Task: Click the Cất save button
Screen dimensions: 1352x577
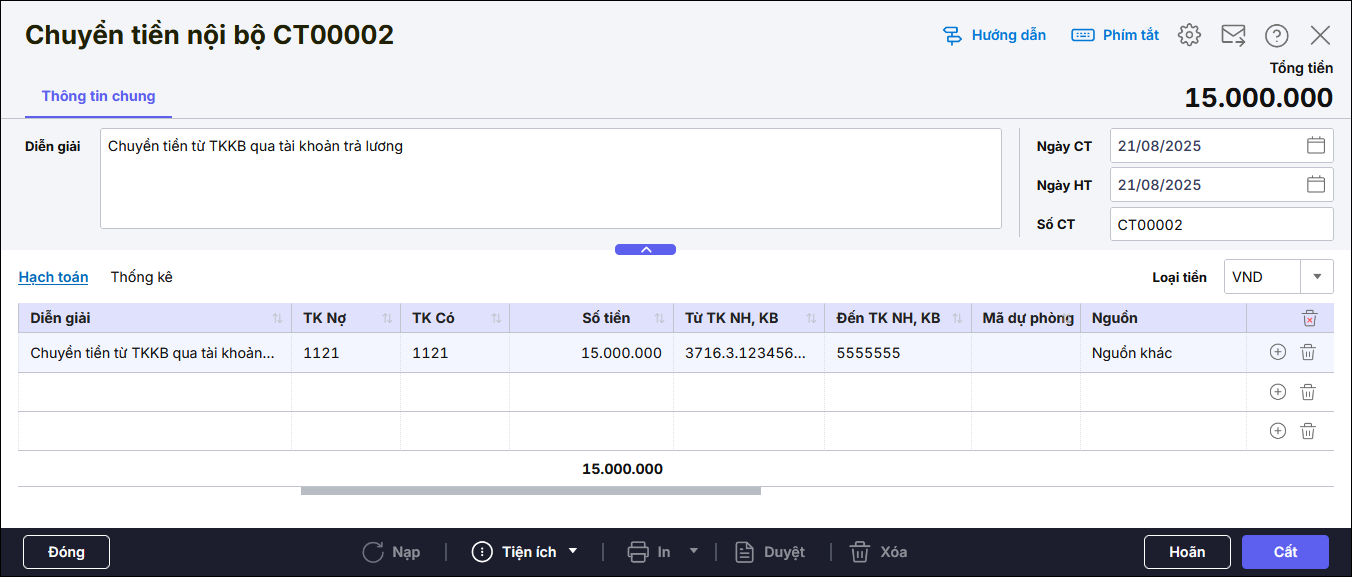Action: 1285,552
